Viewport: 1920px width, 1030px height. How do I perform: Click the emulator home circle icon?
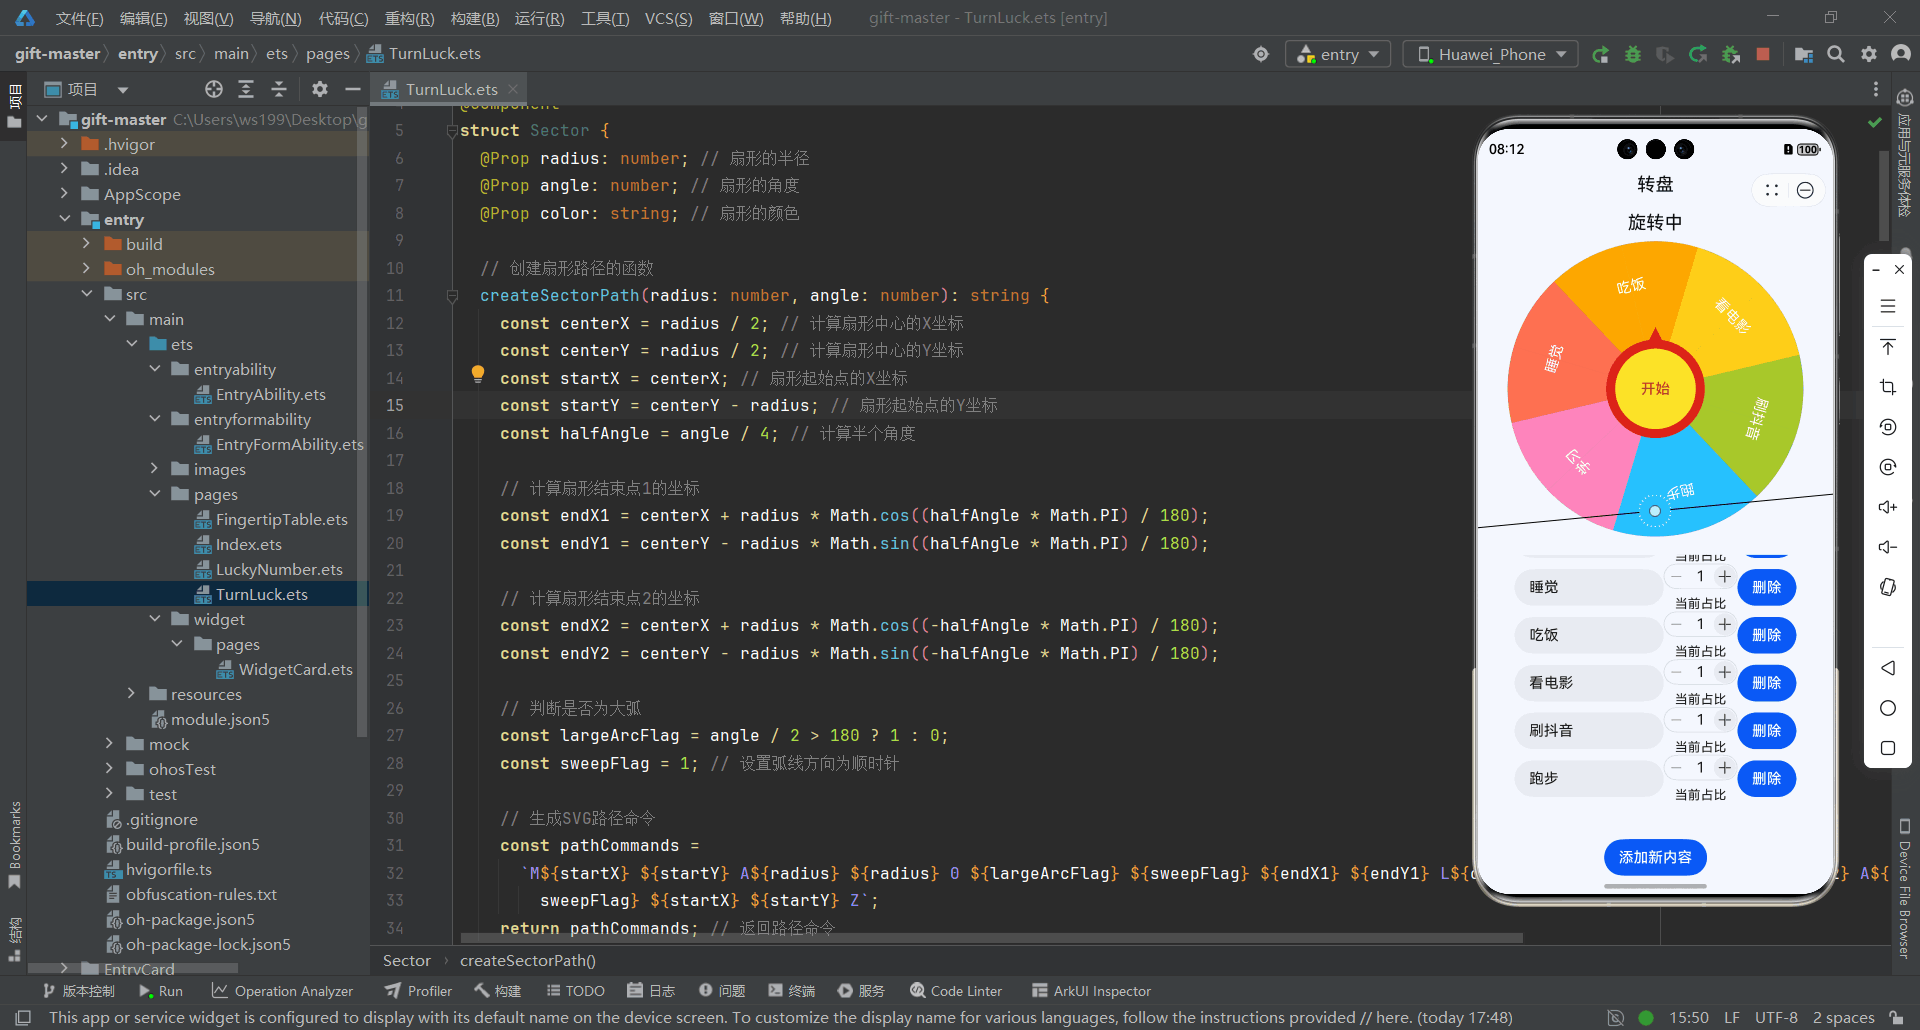[1888, 708]
